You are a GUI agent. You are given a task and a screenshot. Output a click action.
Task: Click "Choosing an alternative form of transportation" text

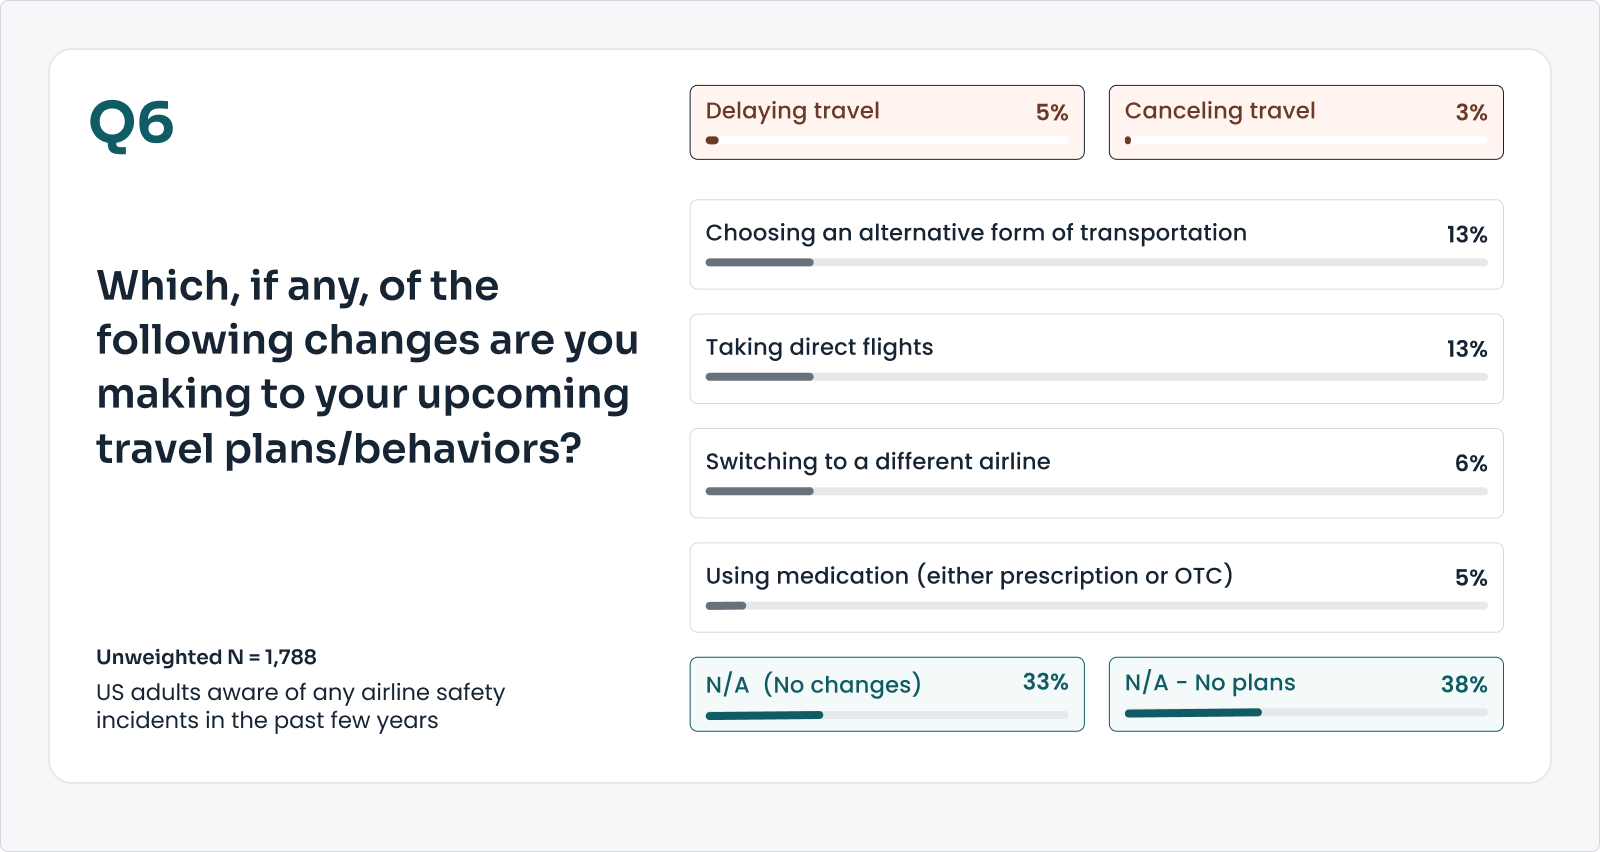(x=975, y=233)
